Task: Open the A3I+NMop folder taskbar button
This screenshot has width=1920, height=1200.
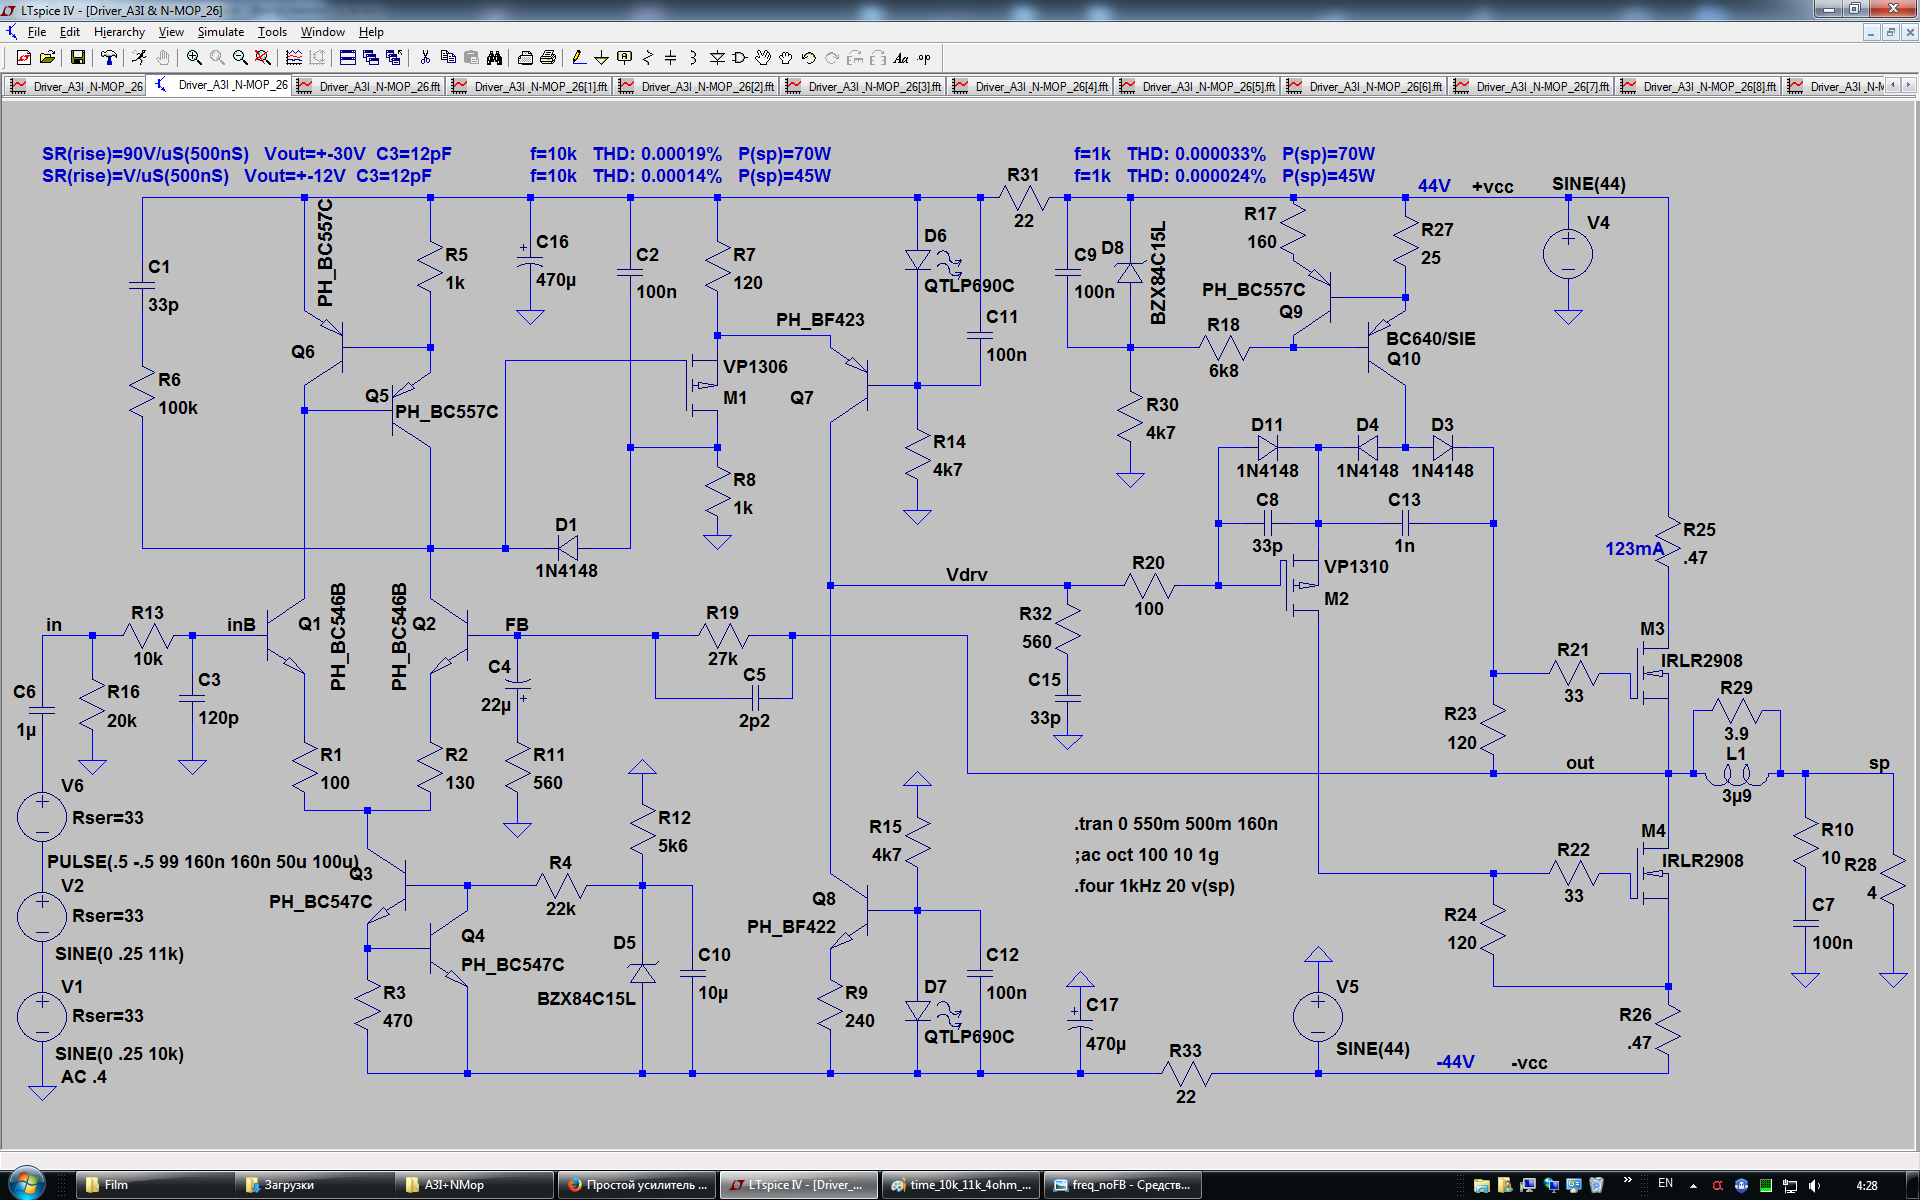Action: tap(476, 1185)
